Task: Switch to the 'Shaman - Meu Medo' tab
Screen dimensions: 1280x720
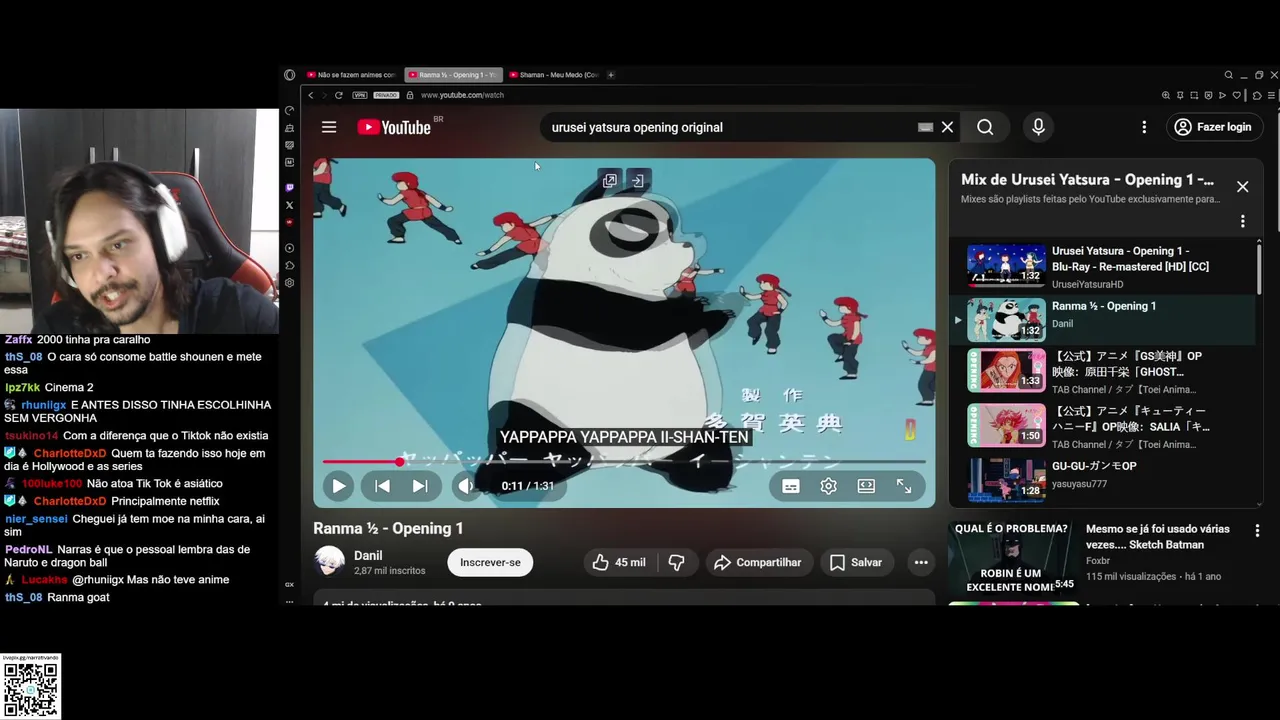Action: (x=553, y=75)
